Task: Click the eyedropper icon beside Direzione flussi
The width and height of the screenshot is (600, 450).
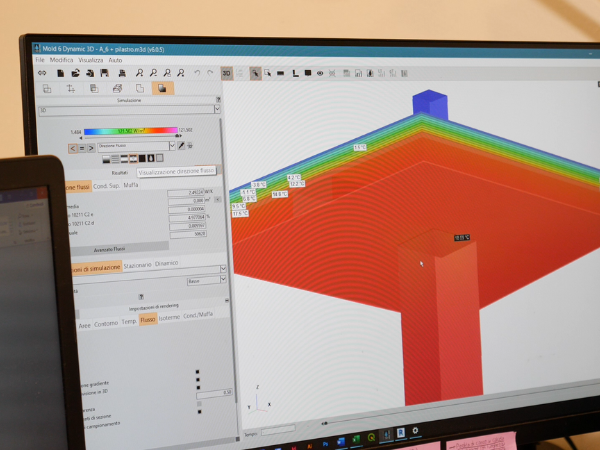Action: 181,145
